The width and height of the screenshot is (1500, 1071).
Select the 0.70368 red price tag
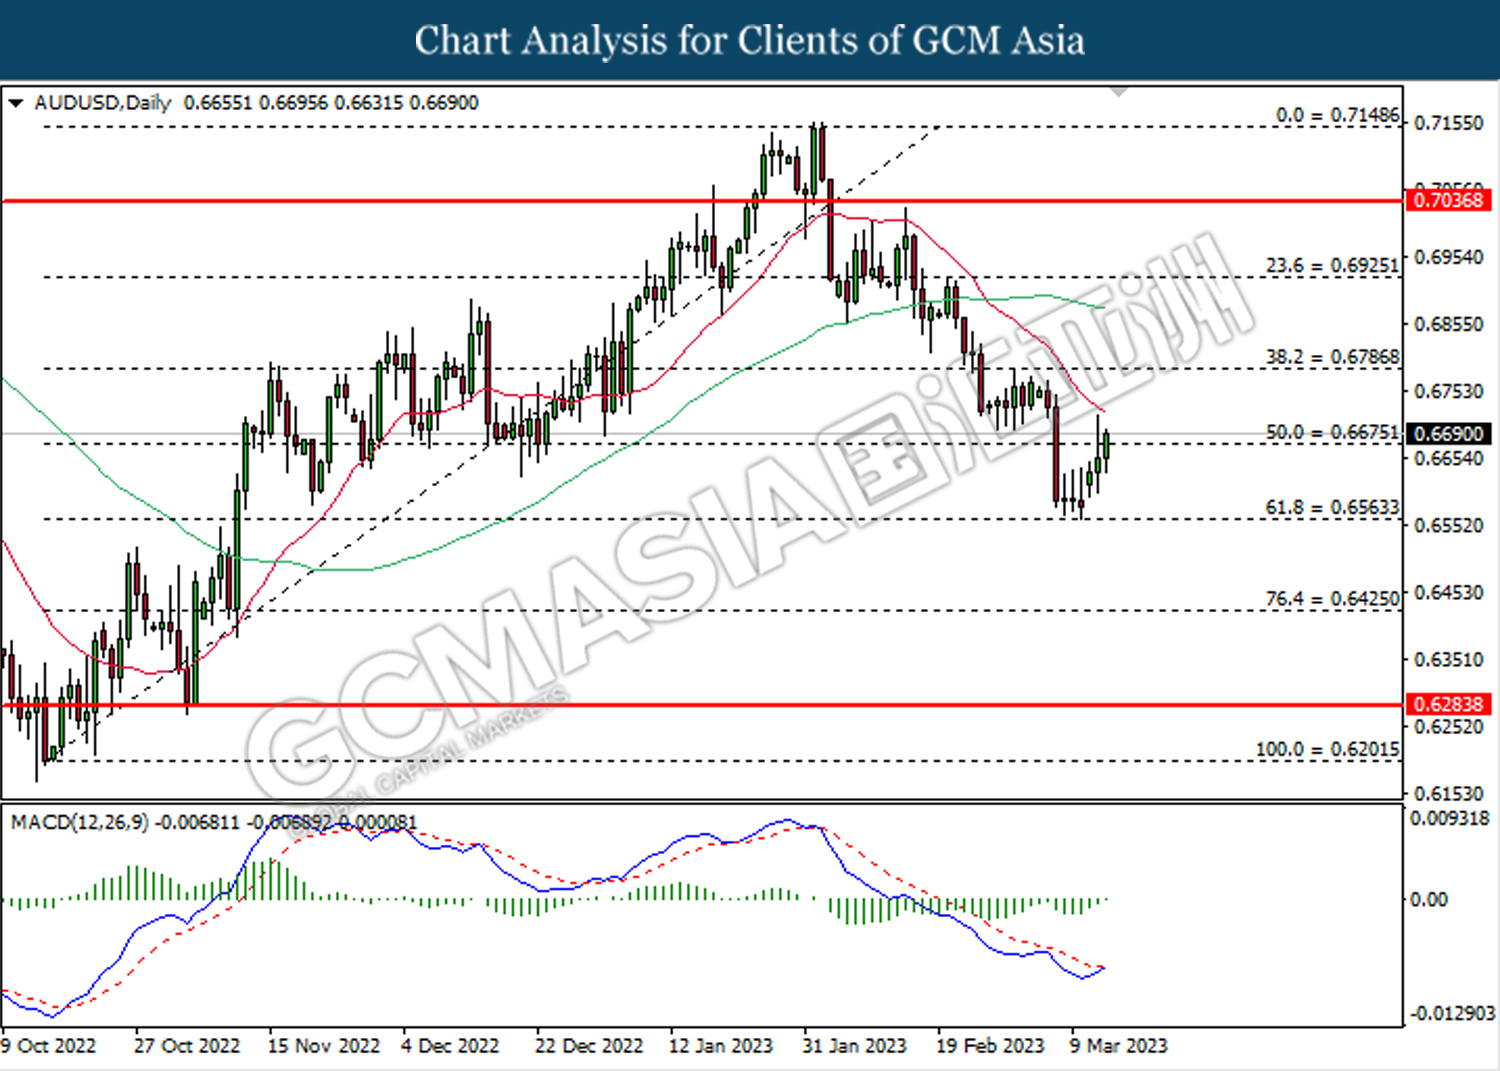pos(1448,200)
